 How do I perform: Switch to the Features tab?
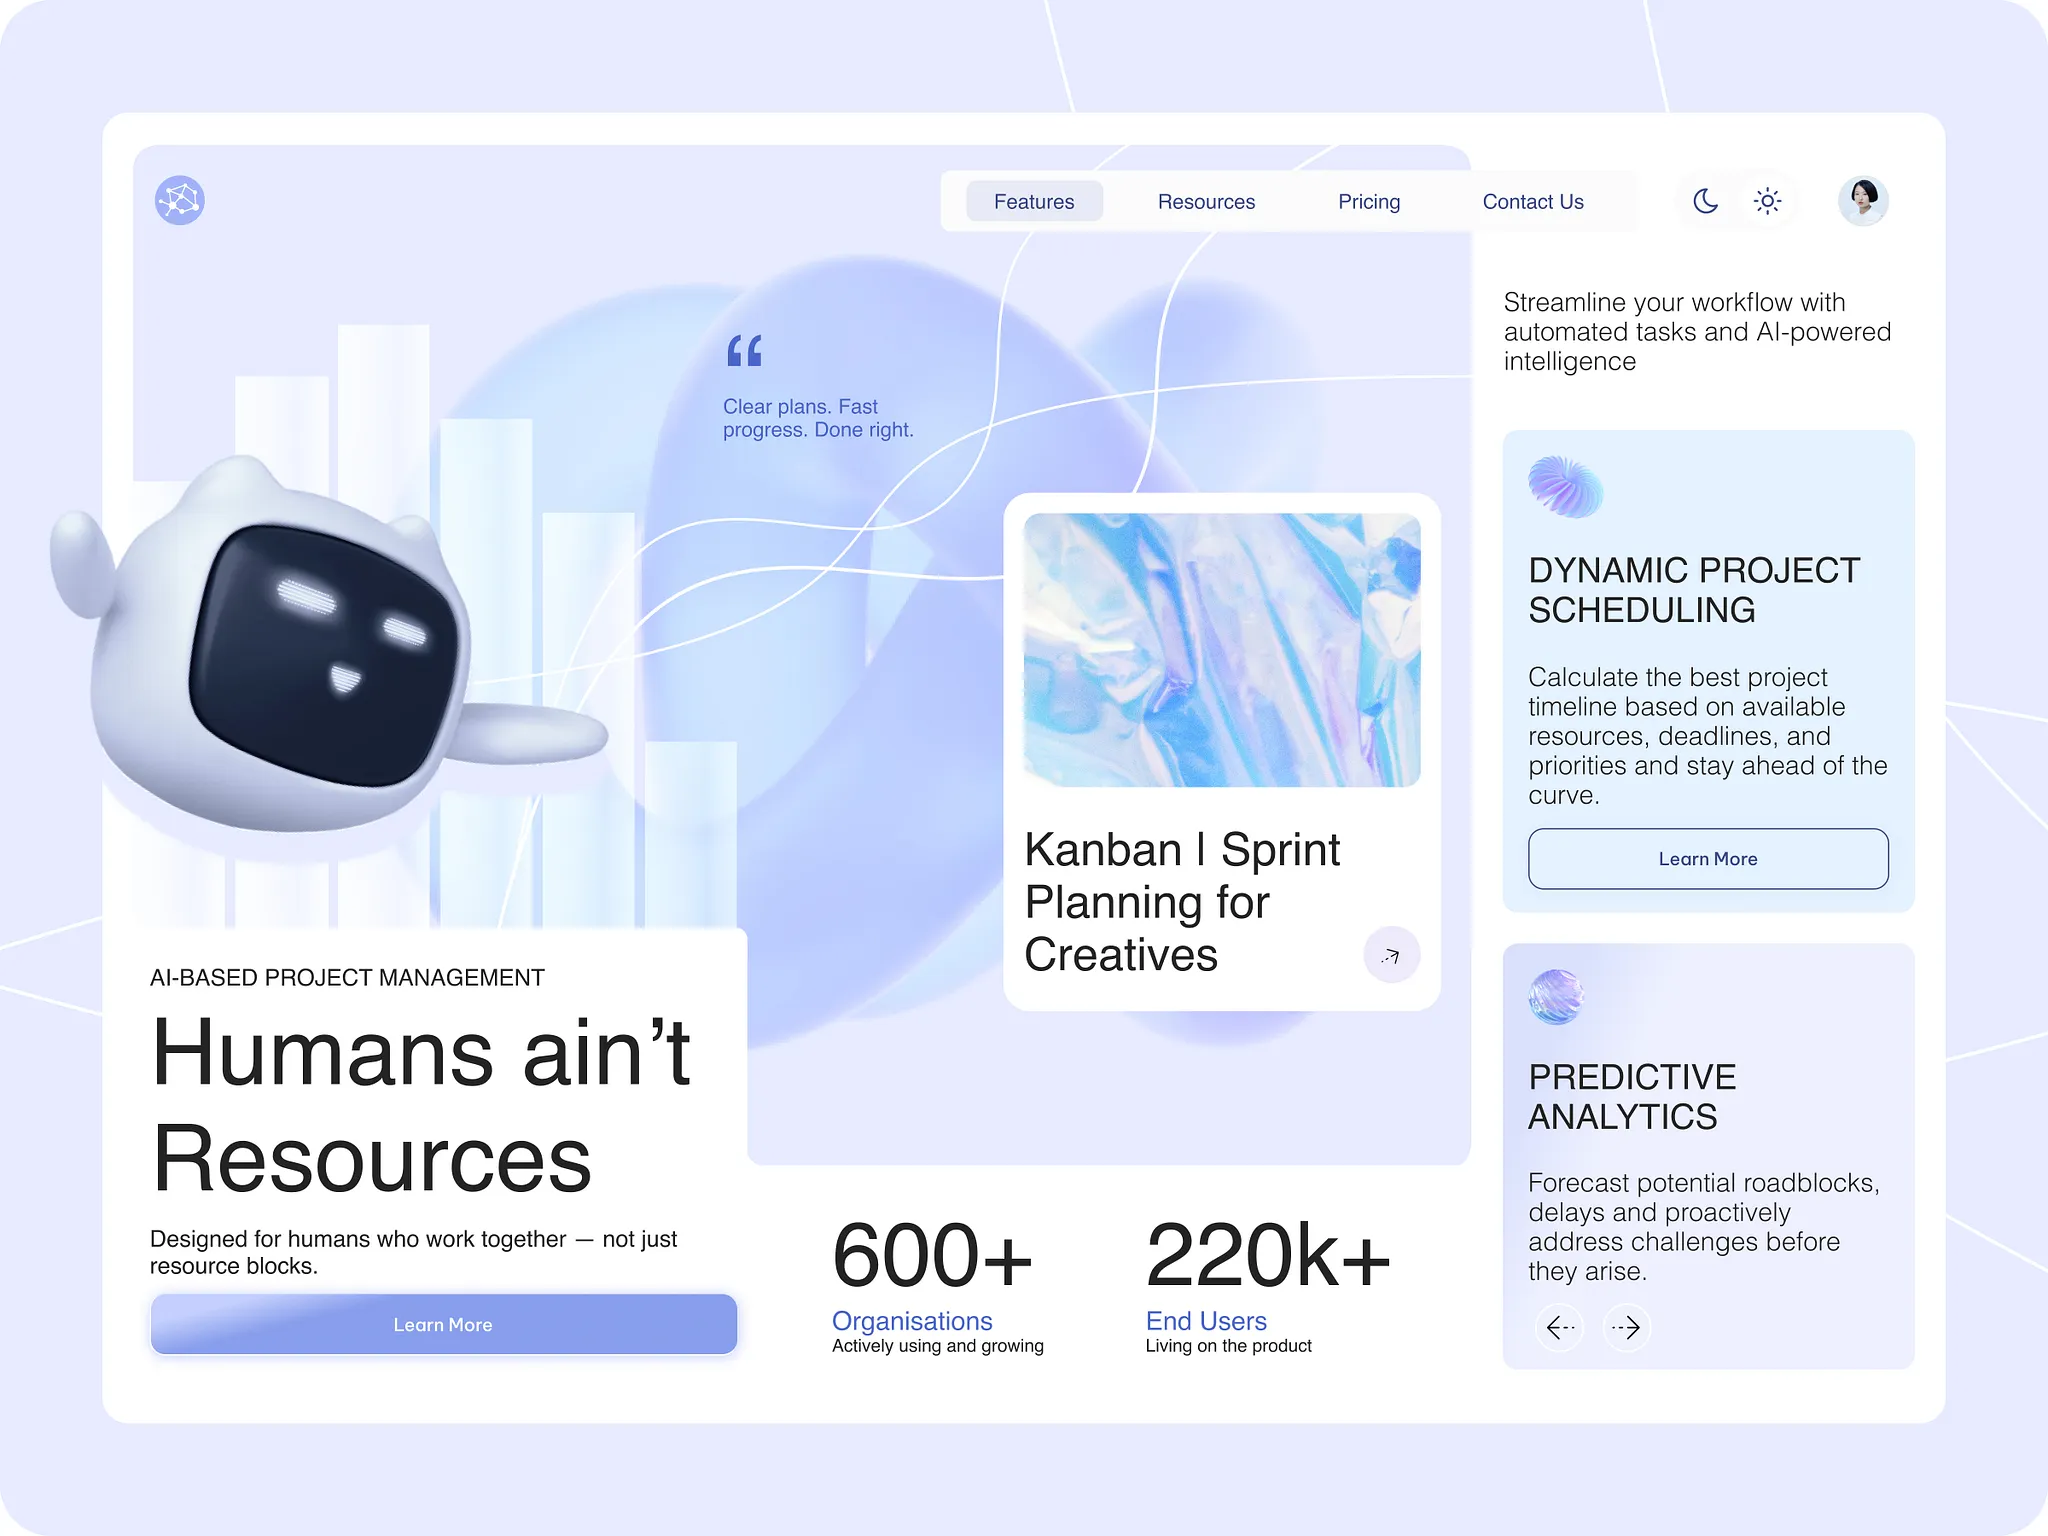tap(1034, 201)
